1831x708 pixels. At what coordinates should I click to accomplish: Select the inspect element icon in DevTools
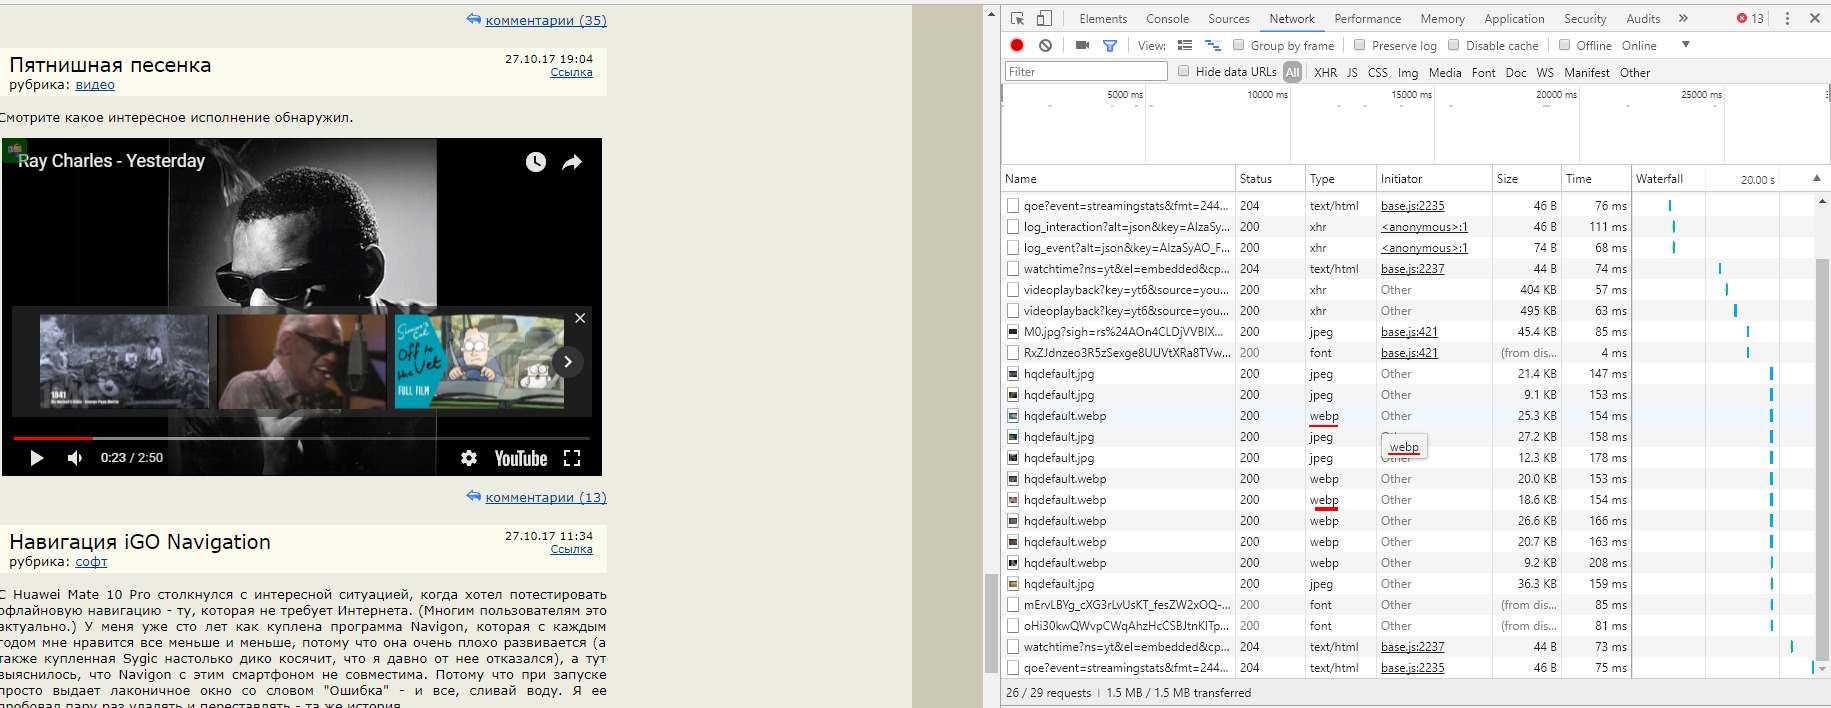pyautogui.click(x=1018, y=18)
